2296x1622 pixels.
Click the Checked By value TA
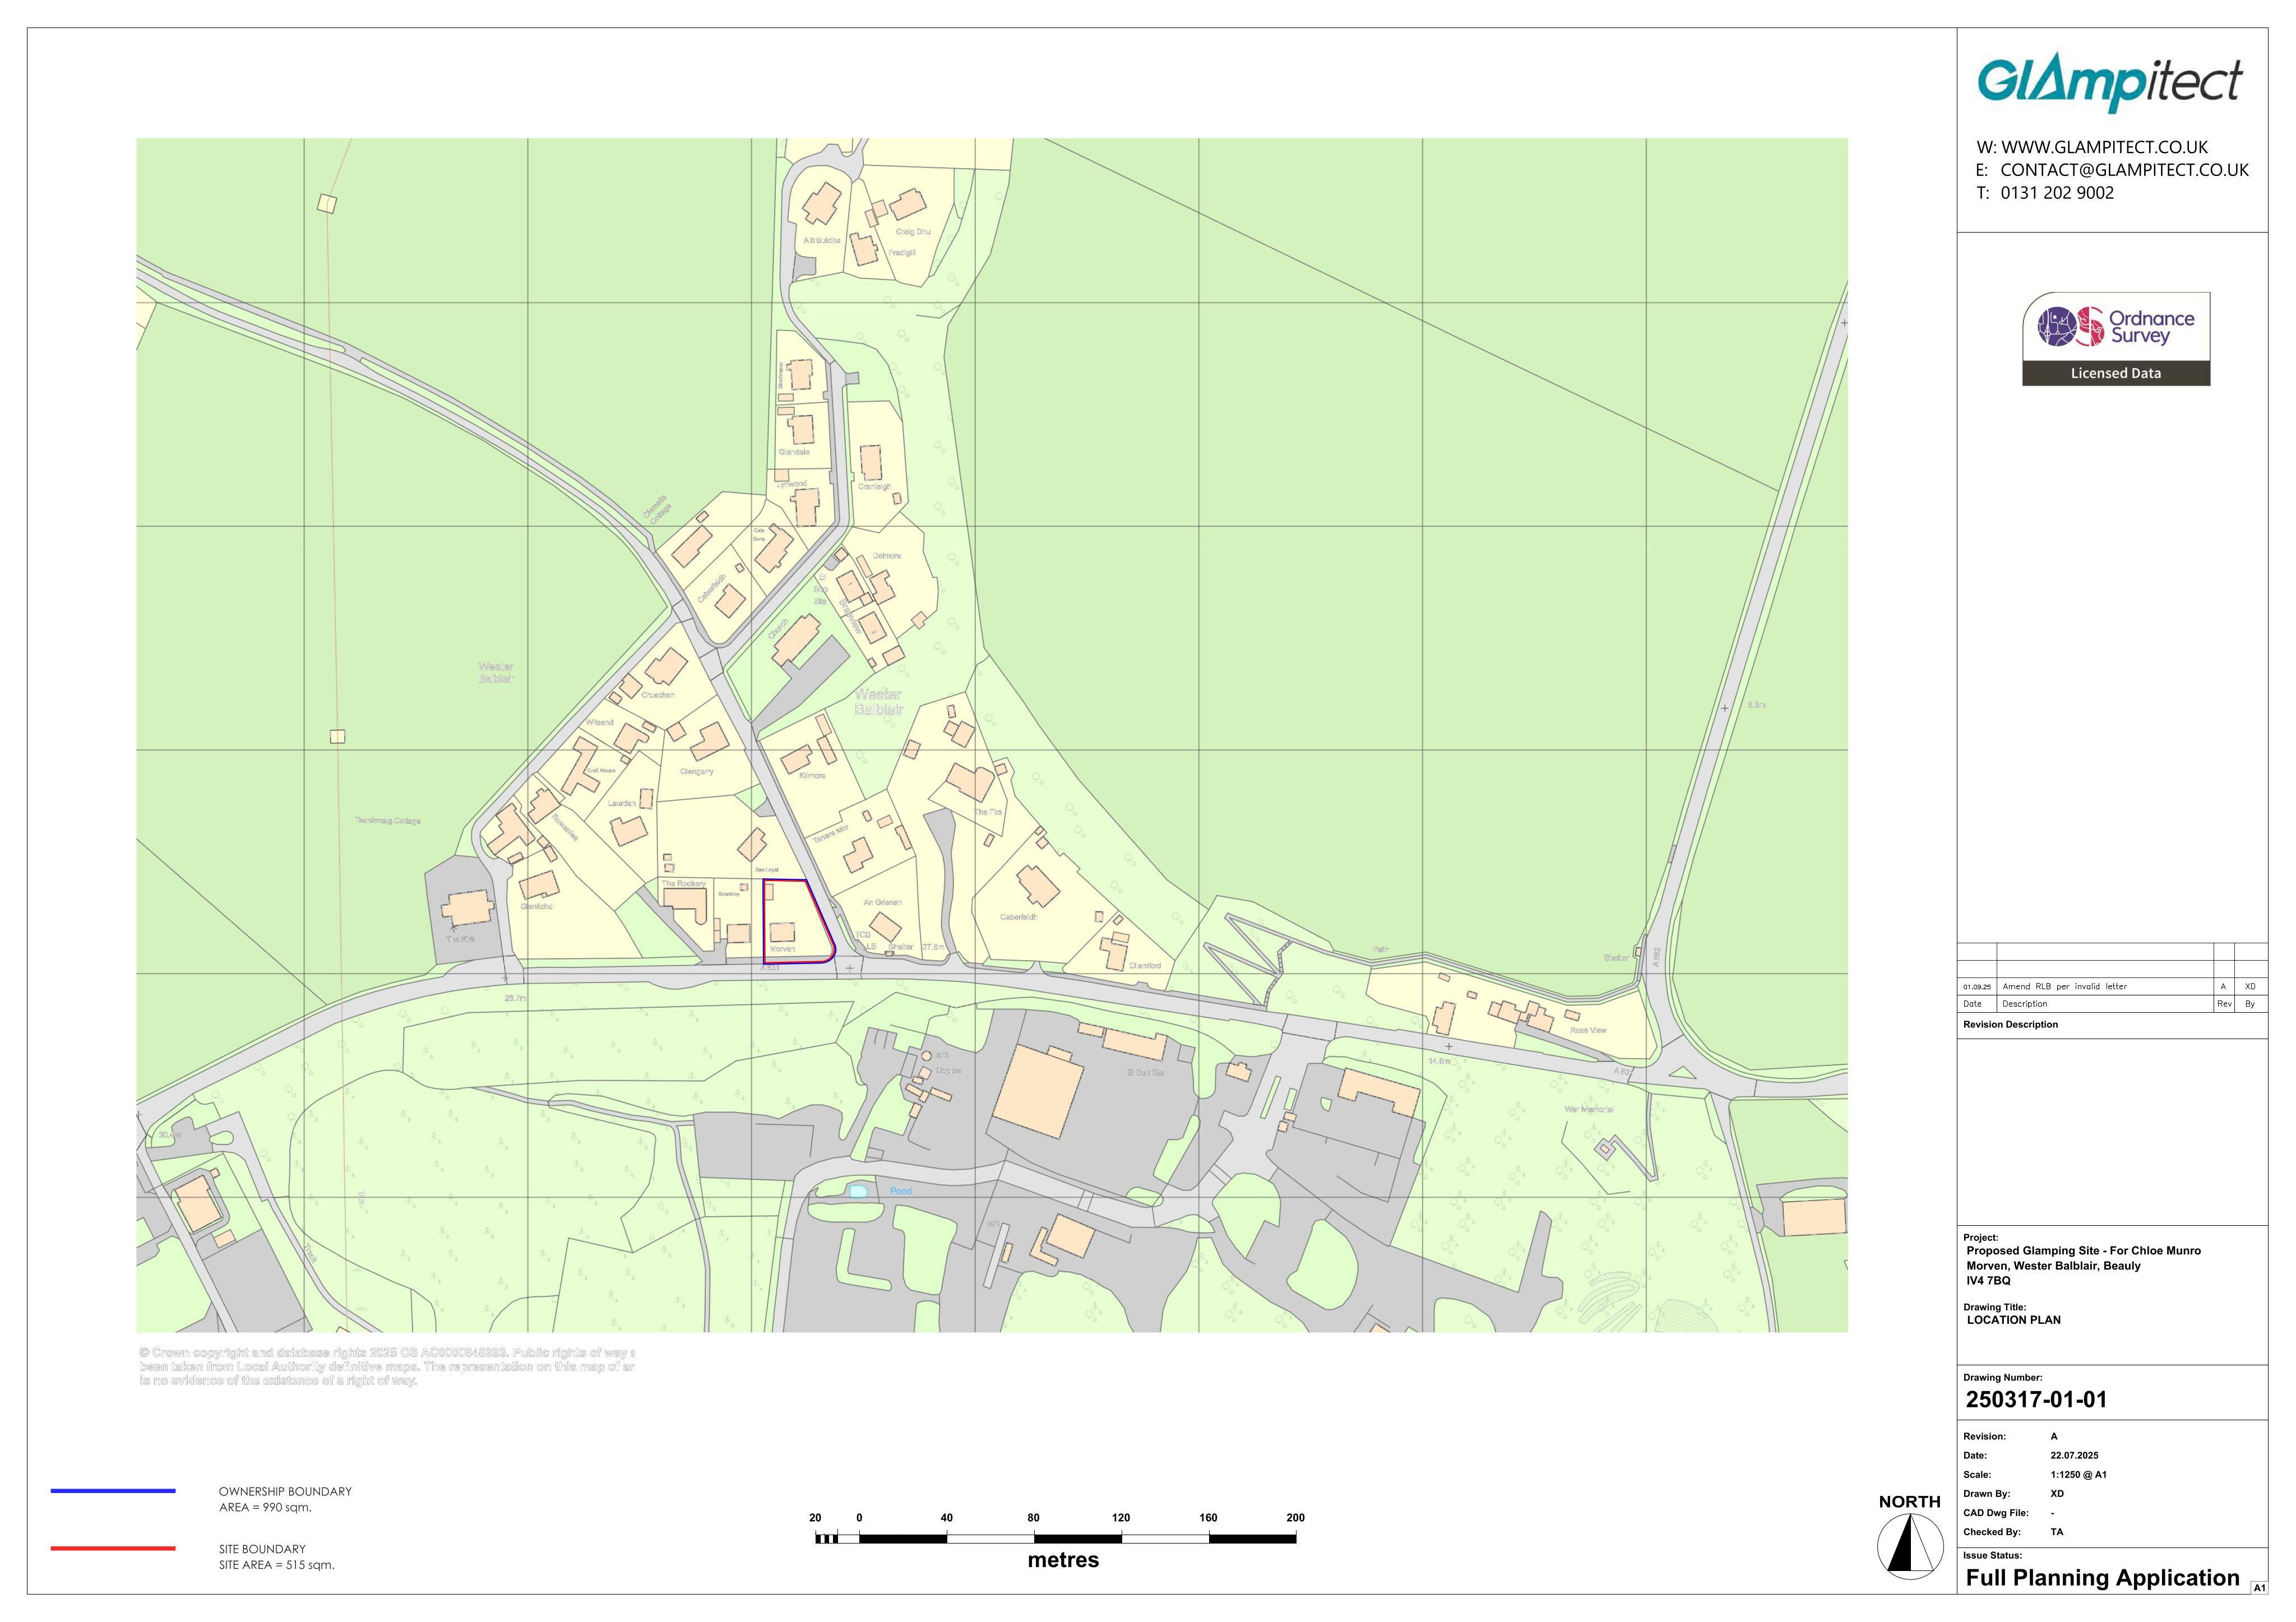2057,1532
